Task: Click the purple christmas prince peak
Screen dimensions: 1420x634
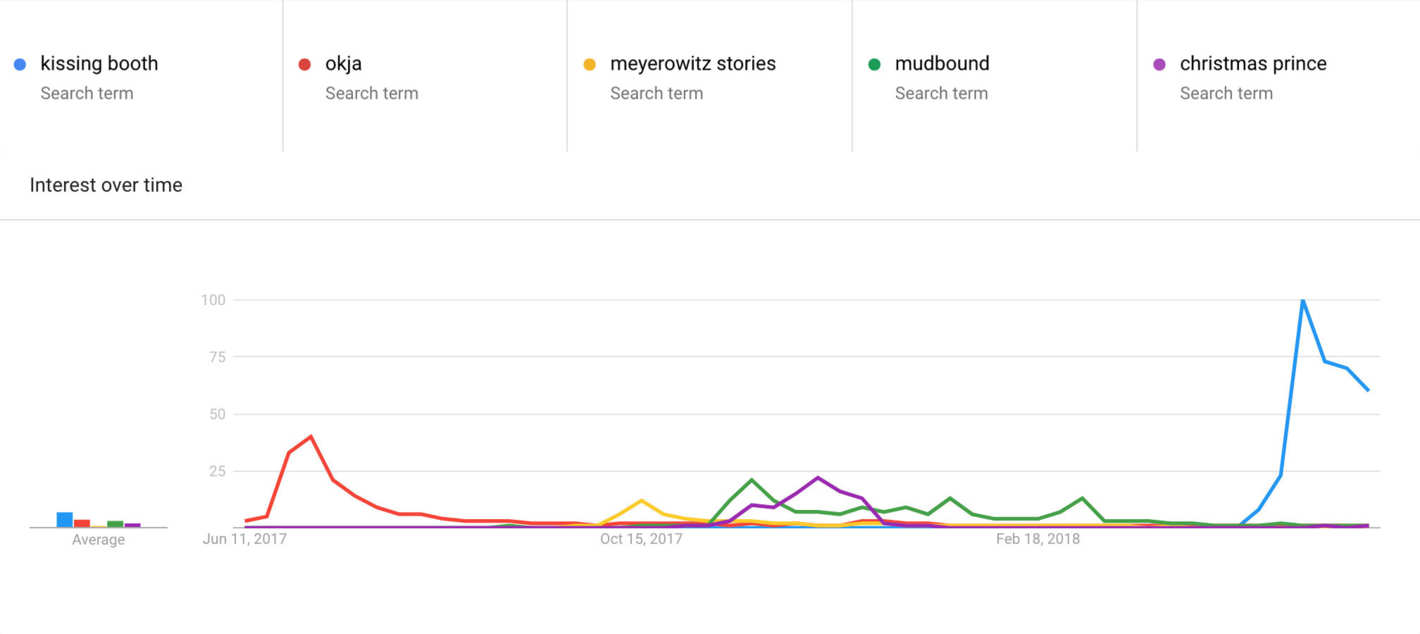Action: click(818, 478)
